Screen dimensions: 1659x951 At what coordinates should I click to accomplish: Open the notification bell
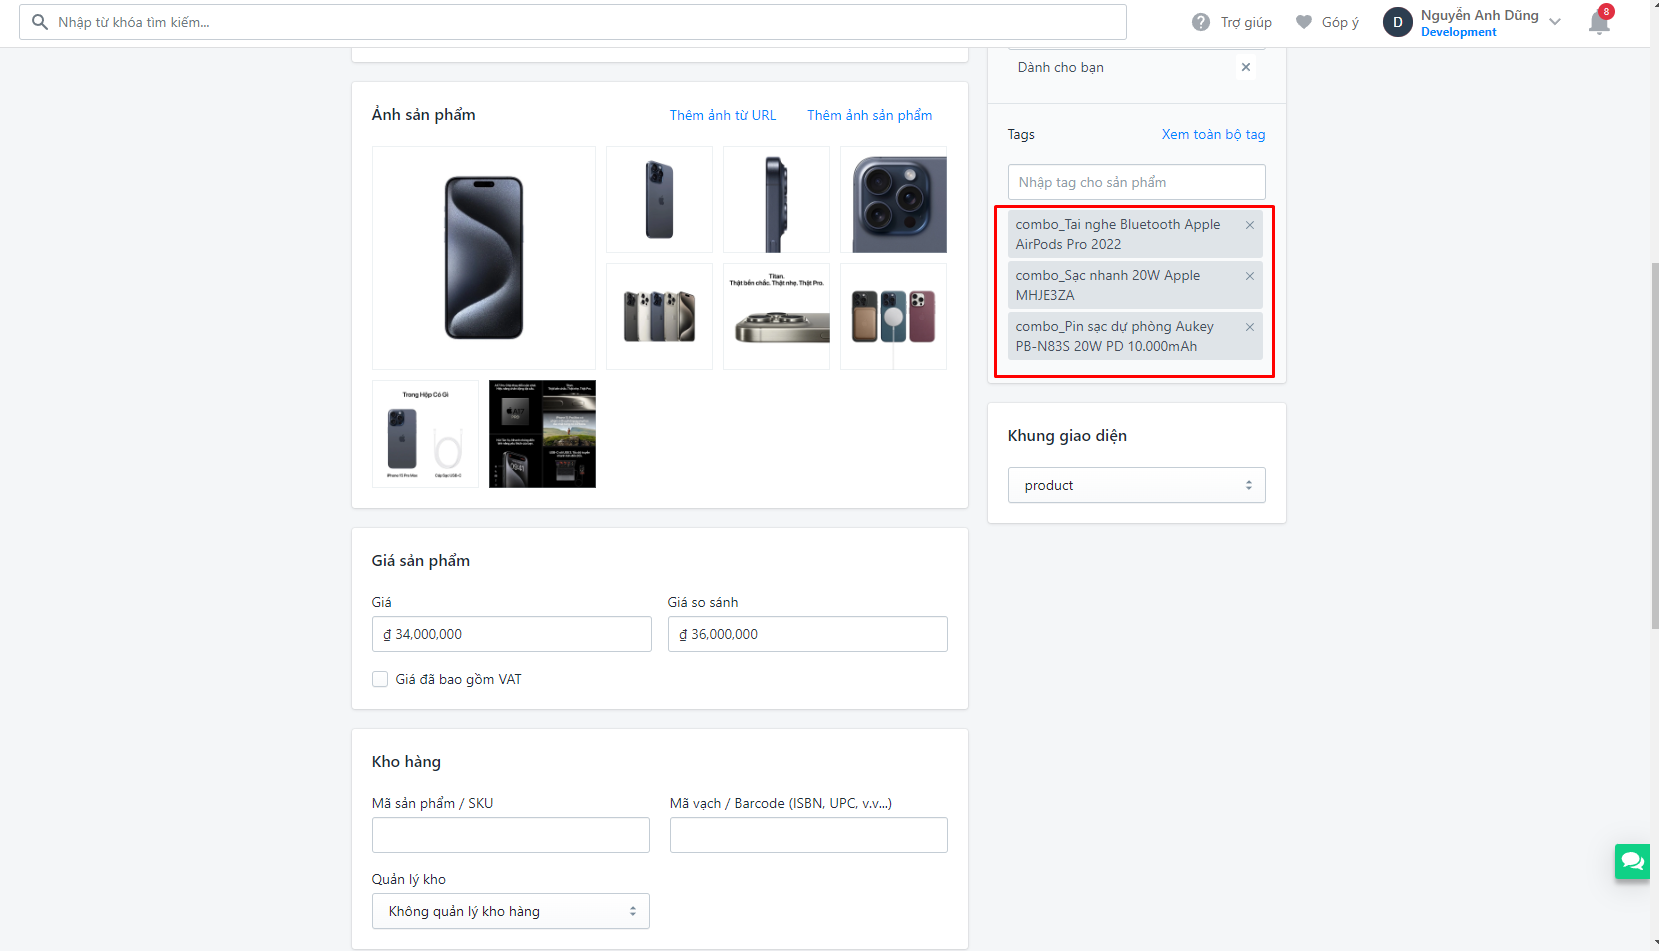pyautogui.click(x=1599, y=22)
